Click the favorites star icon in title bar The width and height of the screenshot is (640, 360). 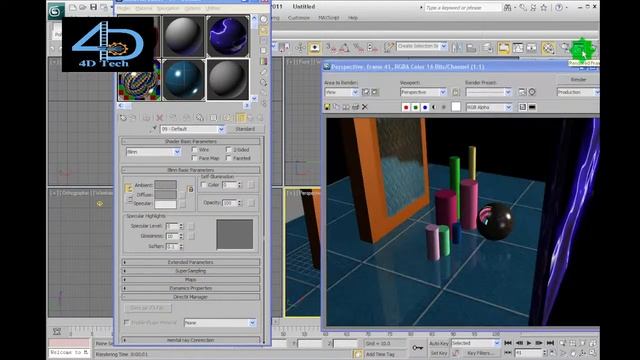click(544, 7)
